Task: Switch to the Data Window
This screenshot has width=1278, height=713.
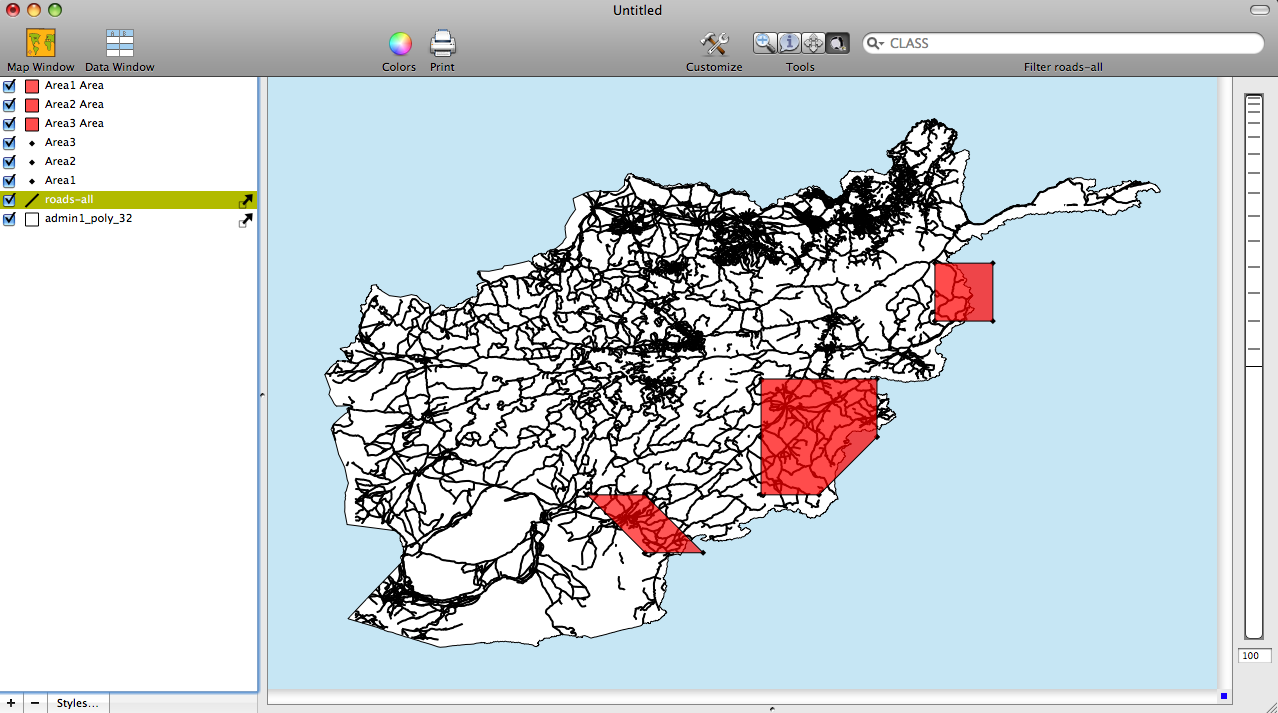Action: (120, 43)
